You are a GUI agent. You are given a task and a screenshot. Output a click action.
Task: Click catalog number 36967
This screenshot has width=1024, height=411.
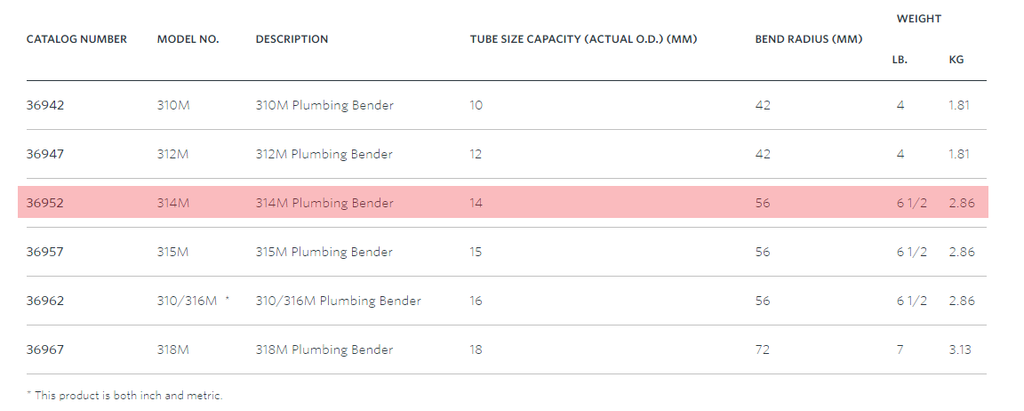pyautogui.click(x=45, y=350)
